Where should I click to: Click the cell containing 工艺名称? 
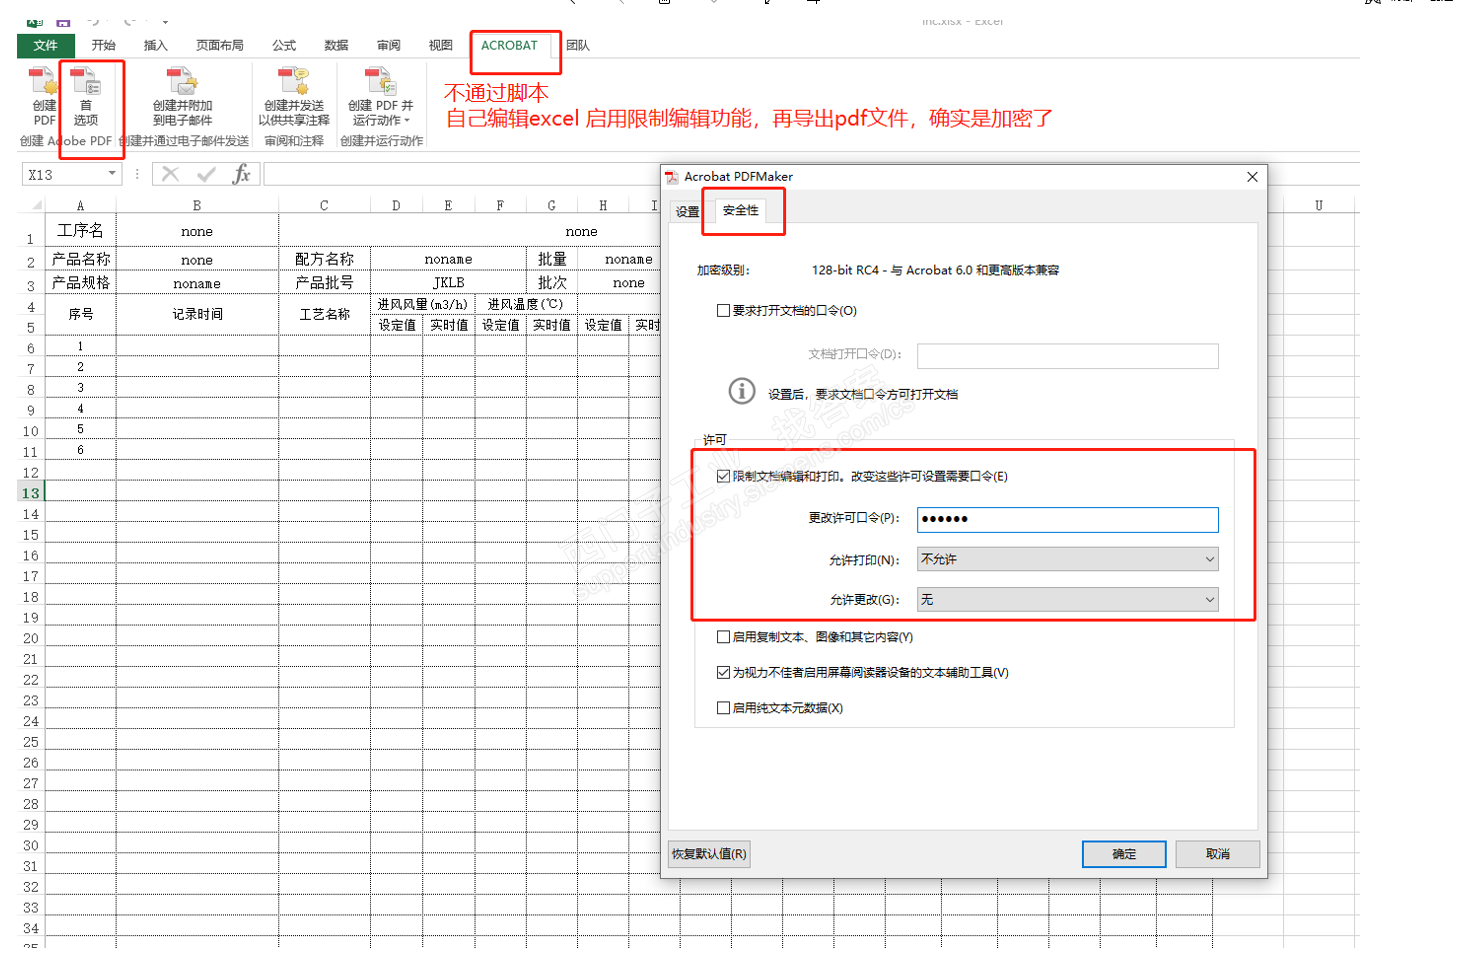324,314
